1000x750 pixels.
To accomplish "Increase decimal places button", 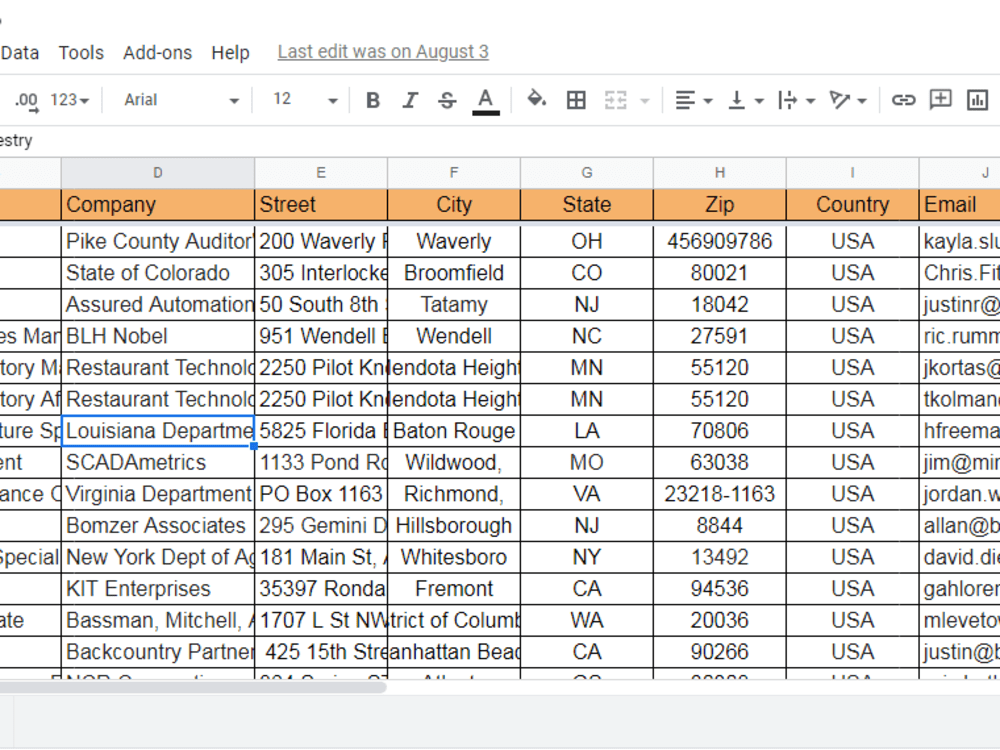I will click(27, 101).
